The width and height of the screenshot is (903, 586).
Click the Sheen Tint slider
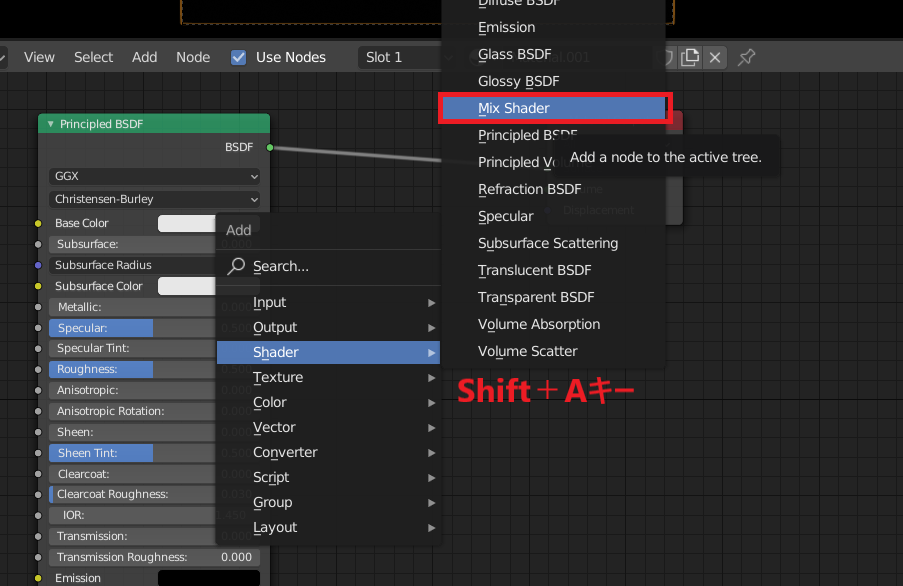pyautogui.click(x=132, y=453)
